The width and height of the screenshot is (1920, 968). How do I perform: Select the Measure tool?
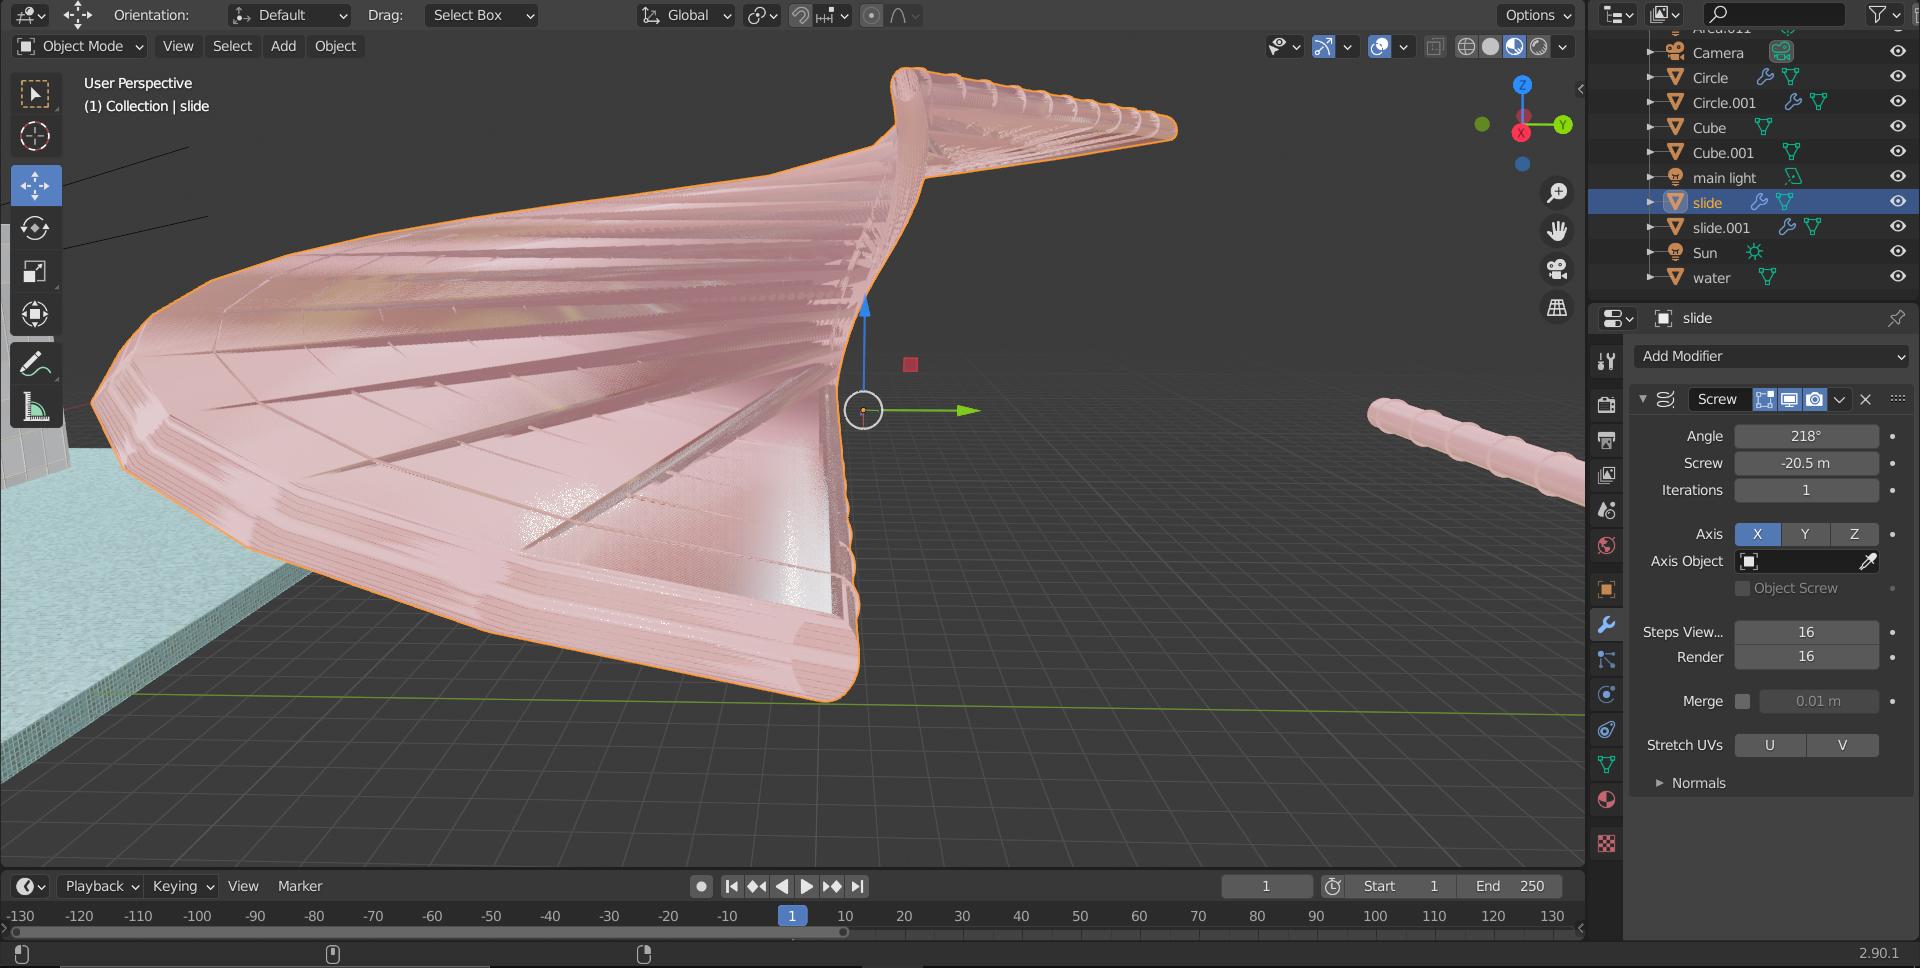(35, 407)
